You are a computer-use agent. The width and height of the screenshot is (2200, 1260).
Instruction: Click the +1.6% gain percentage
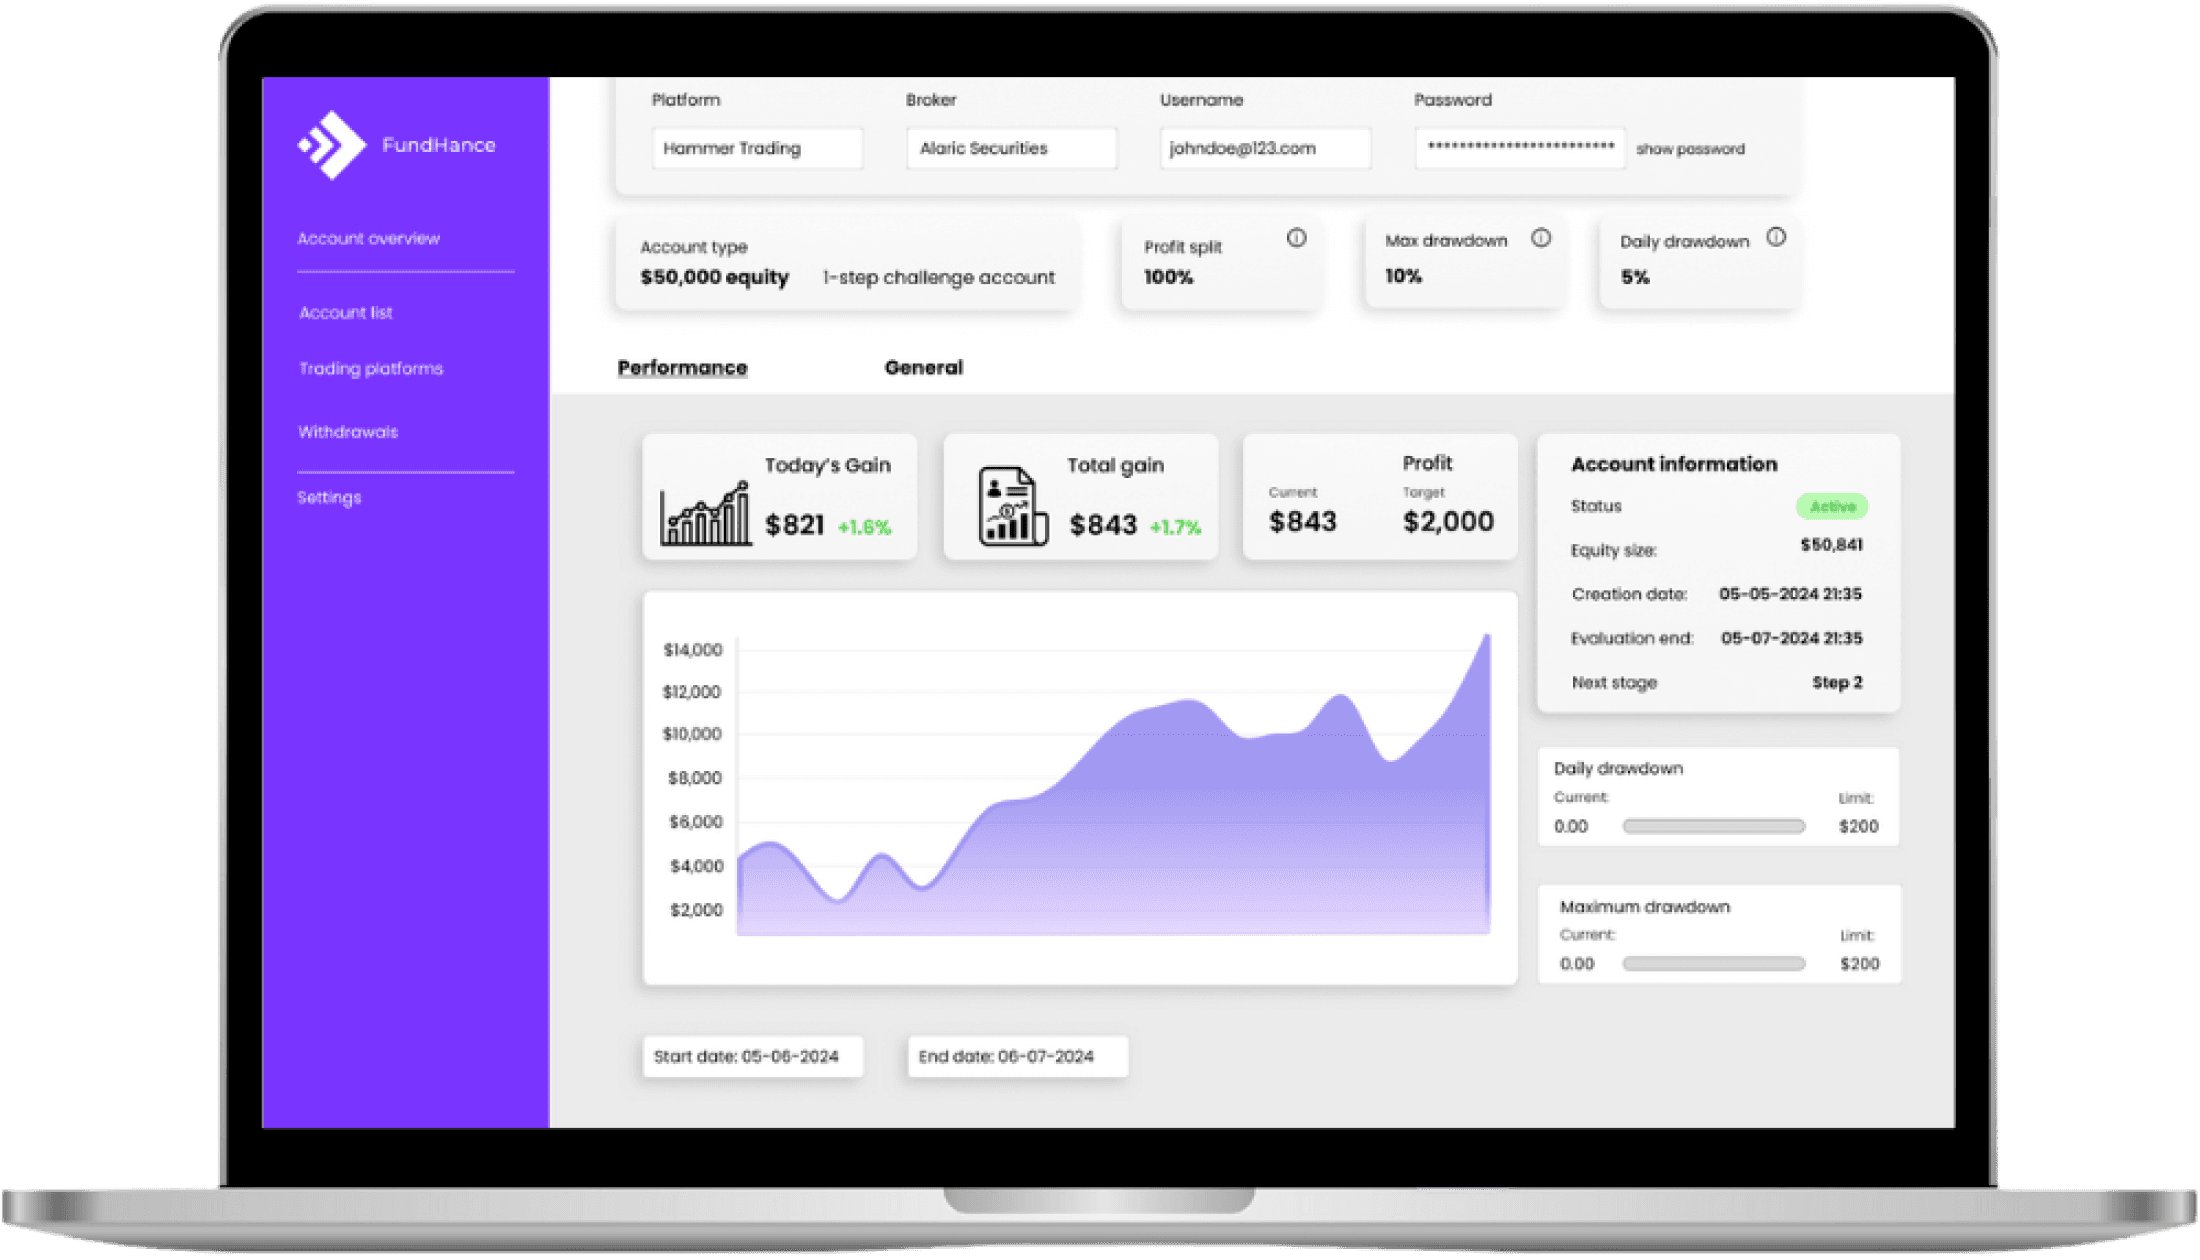864,528
